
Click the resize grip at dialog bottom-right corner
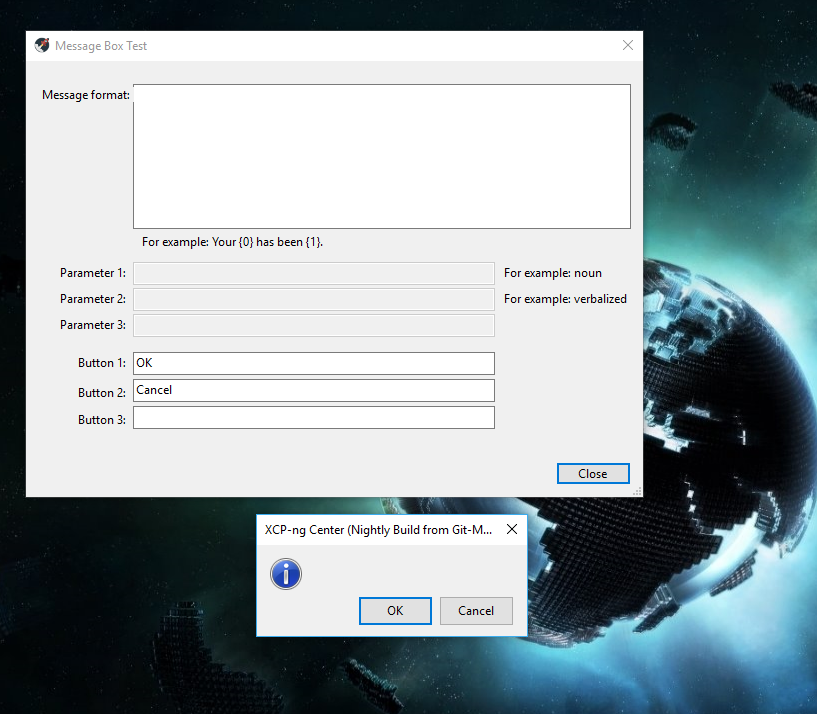click(637, 490)
